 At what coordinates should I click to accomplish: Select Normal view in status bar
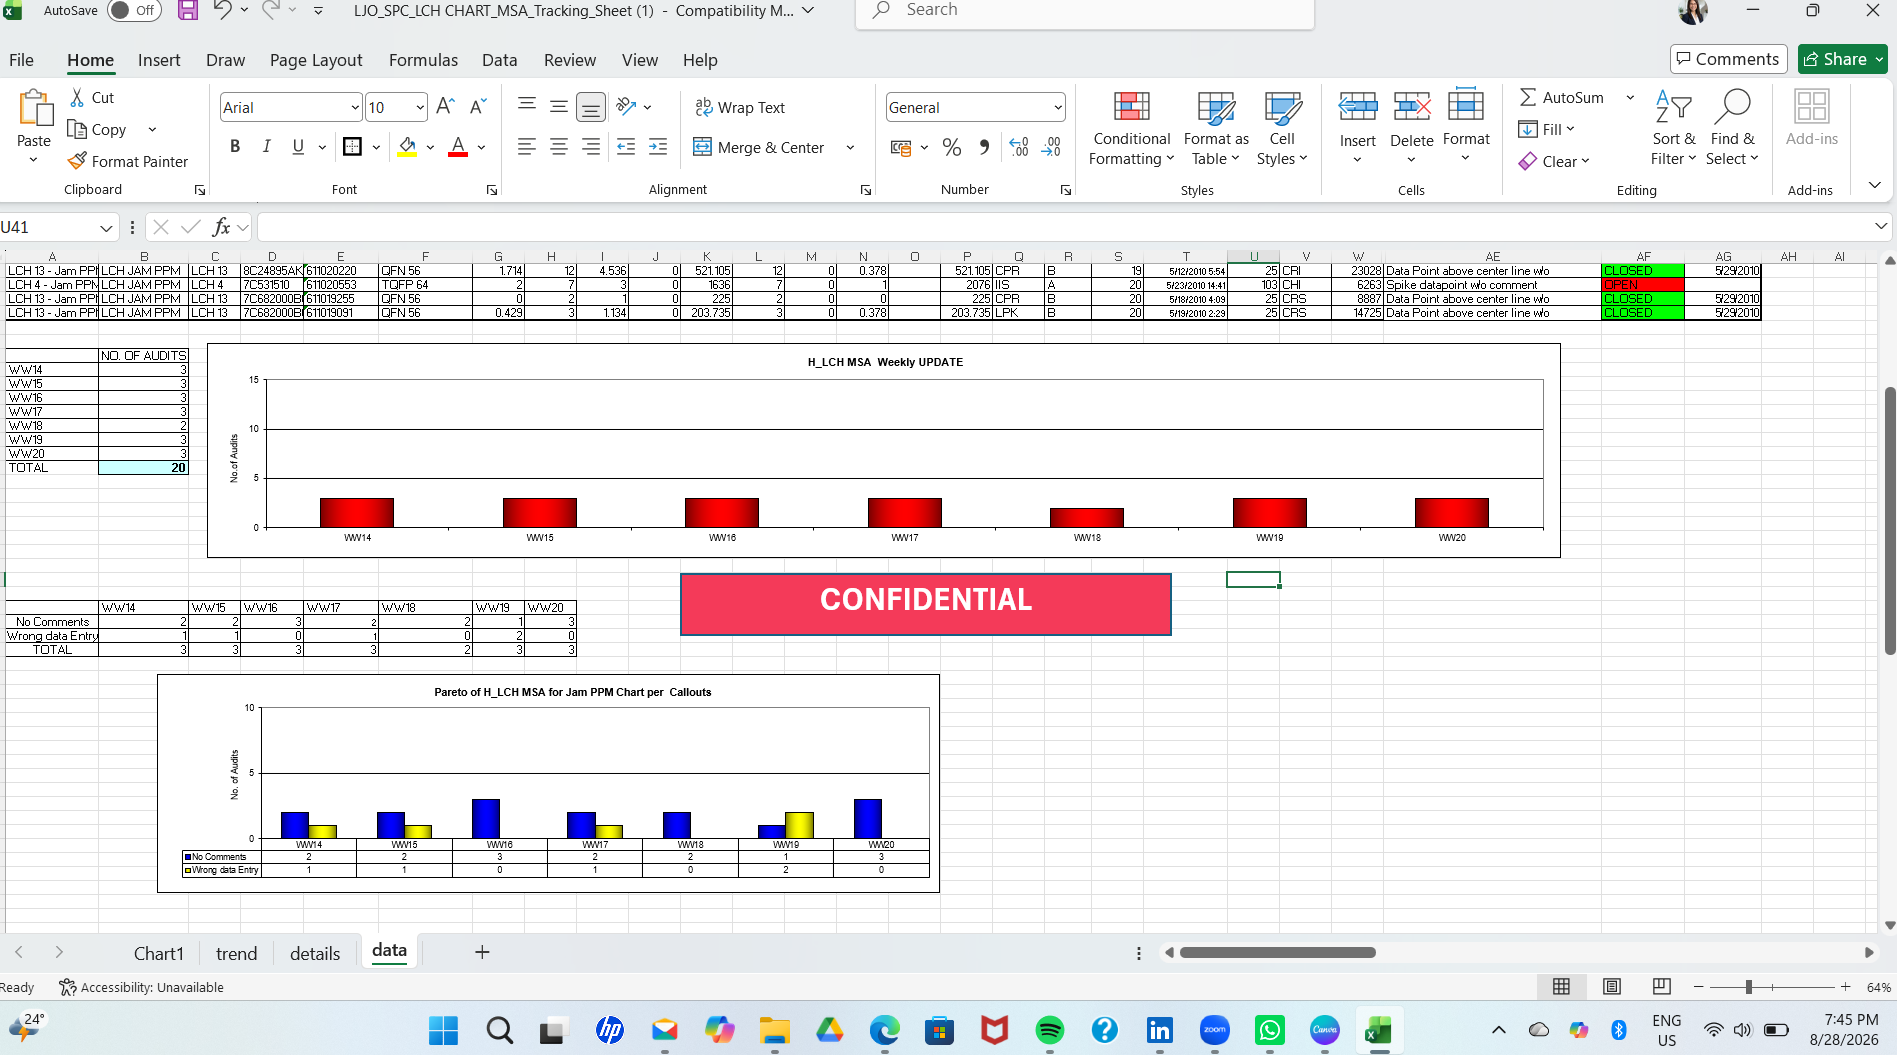coord(1561,987)
